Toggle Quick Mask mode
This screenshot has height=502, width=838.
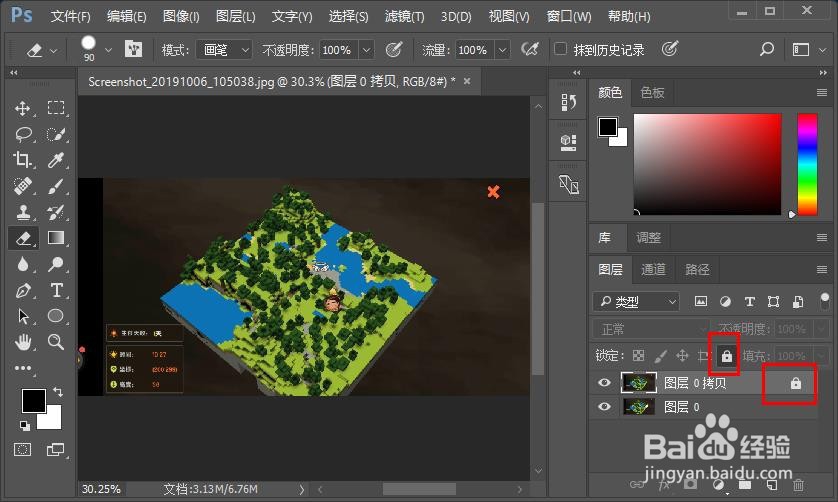click(22, 450)
